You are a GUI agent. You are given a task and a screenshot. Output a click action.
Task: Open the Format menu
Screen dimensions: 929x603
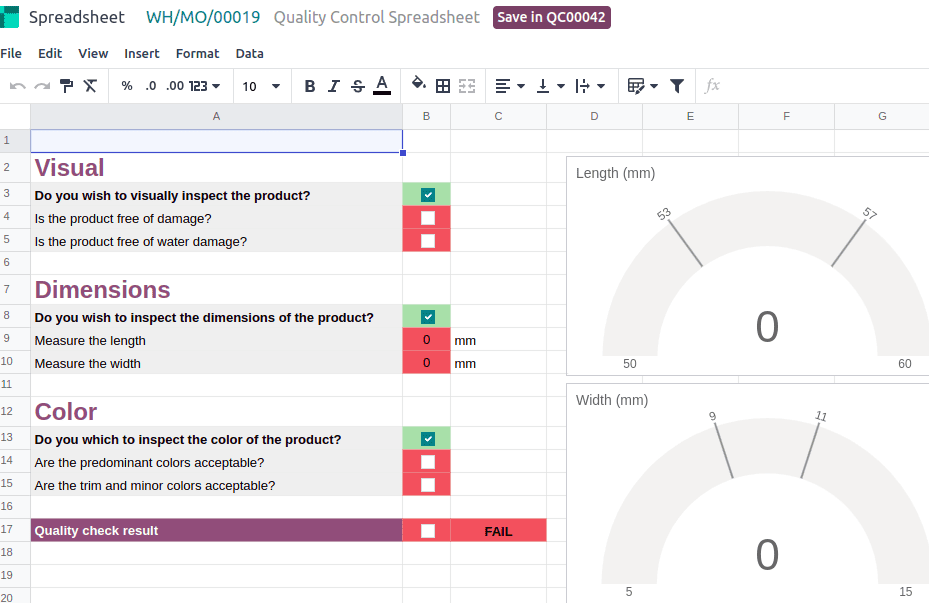click(197, 53)
